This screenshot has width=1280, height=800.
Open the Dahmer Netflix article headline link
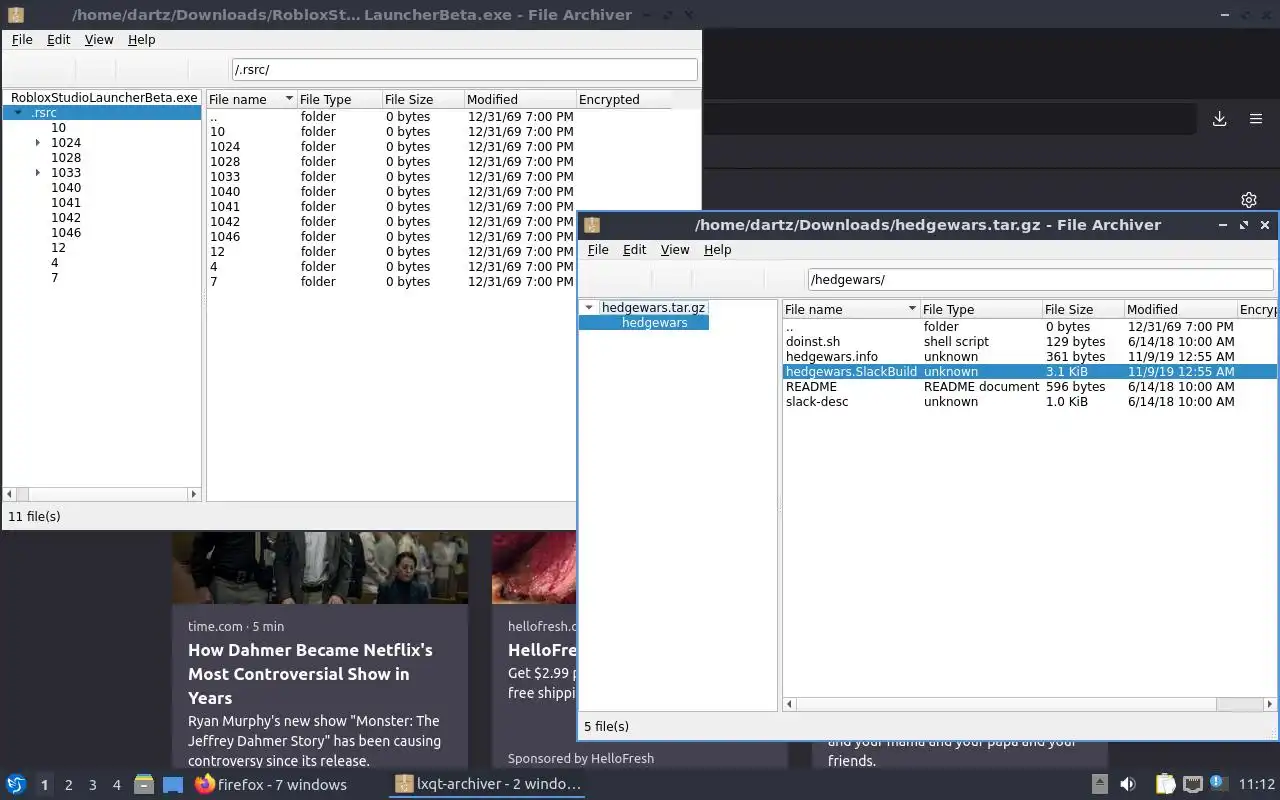point(310,674)
